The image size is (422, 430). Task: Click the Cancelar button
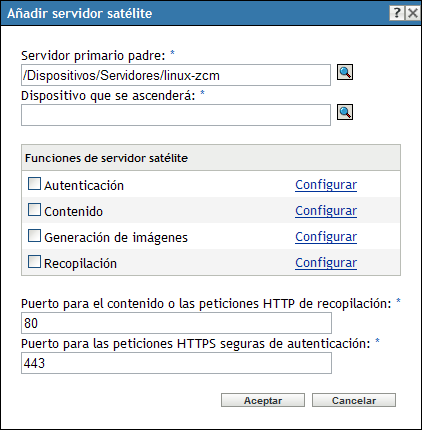[x=354, y=400]
